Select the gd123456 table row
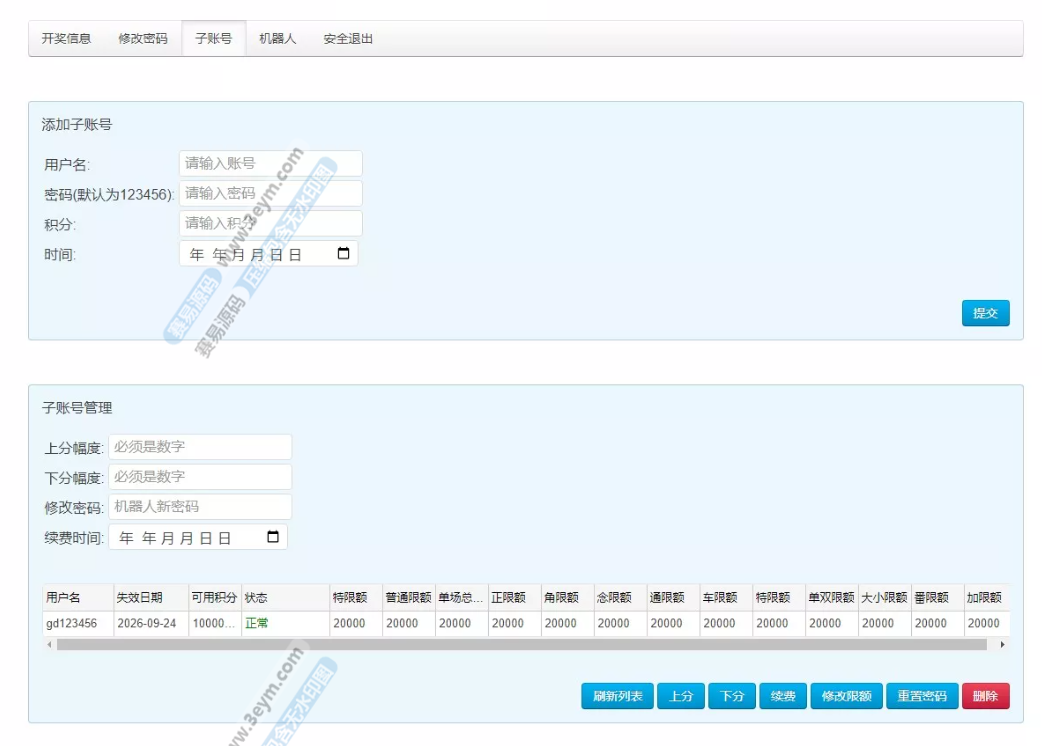Screen dimensions: 1042x746 (x=72, y=623)
